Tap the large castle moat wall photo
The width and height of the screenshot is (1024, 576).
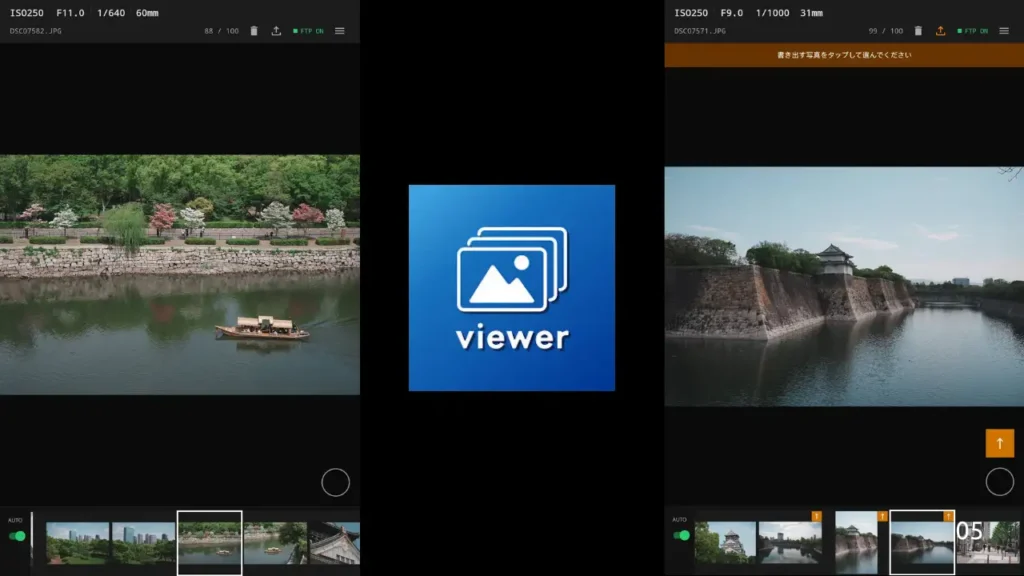coord(844,286)
